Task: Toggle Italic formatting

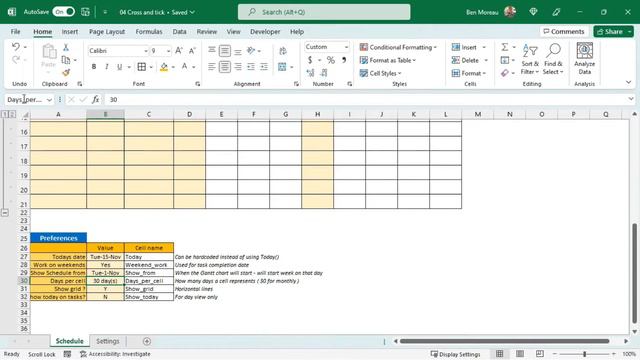Action: pos(107,67)
